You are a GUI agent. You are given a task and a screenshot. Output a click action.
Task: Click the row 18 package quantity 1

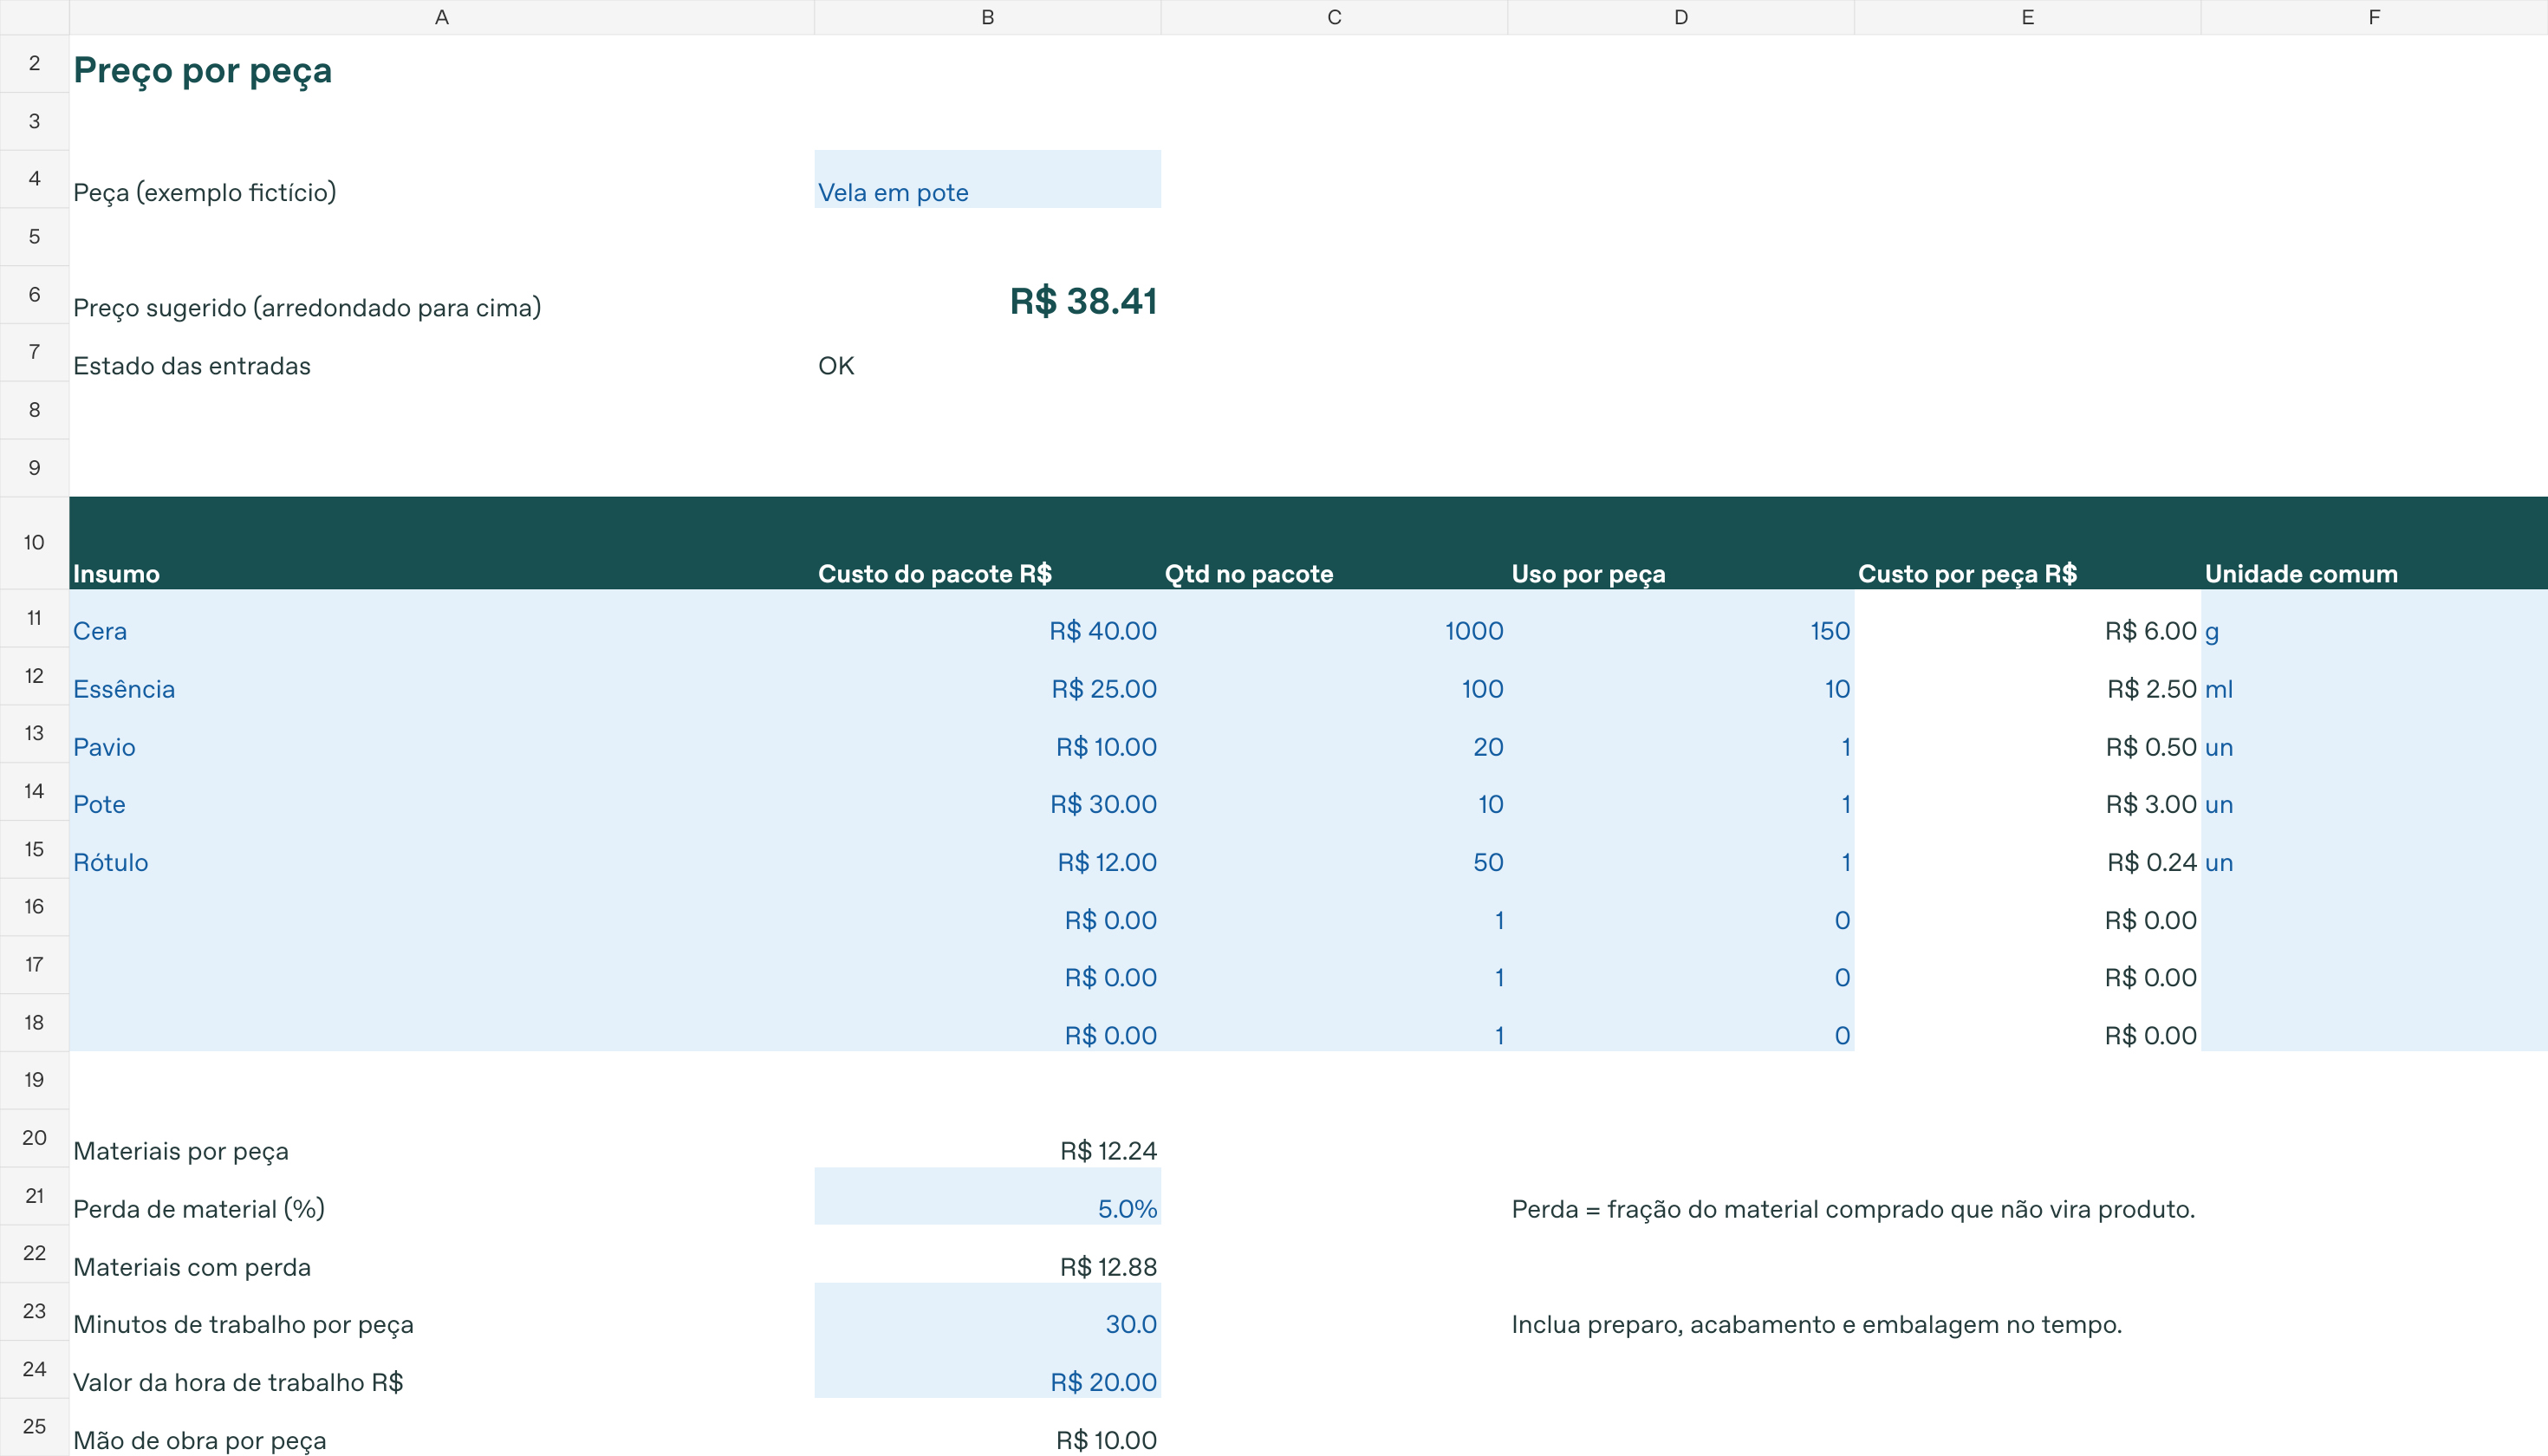click(x=1334, y=1023)
